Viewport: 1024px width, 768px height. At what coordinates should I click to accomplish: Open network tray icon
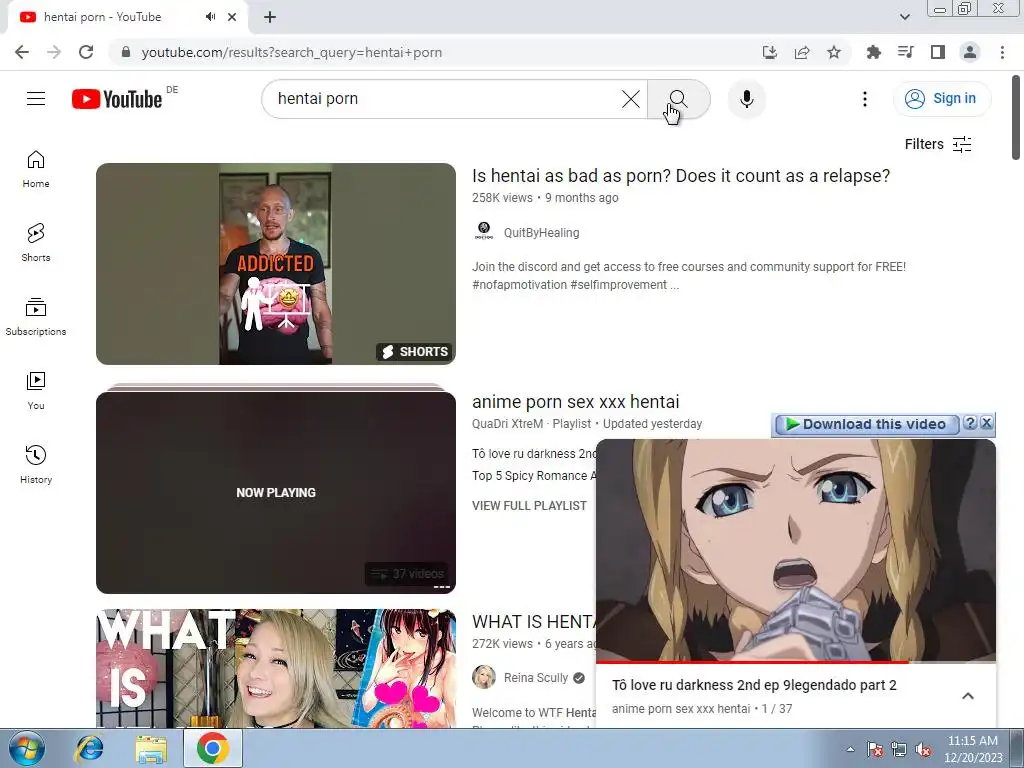899,750
